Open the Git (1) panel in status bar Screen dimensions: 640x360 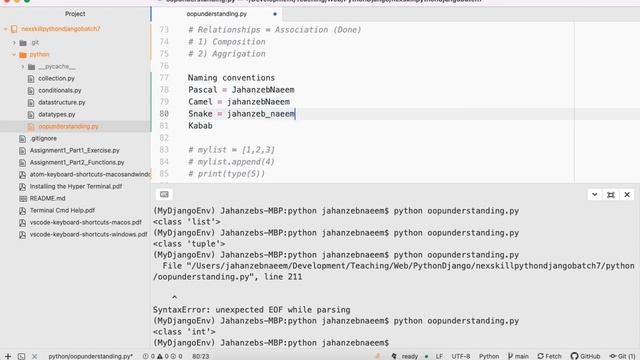(622, 356)
